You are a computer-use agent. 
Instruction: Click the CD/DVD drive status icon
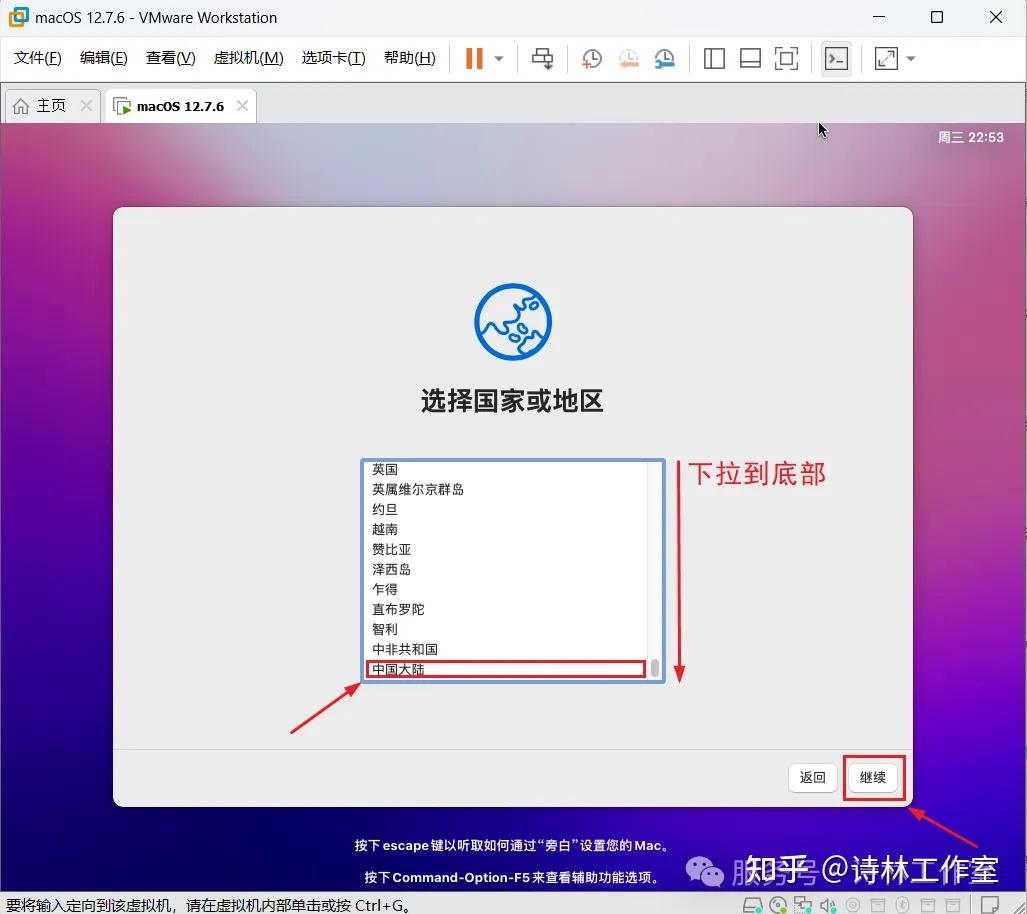pos(777,905)
